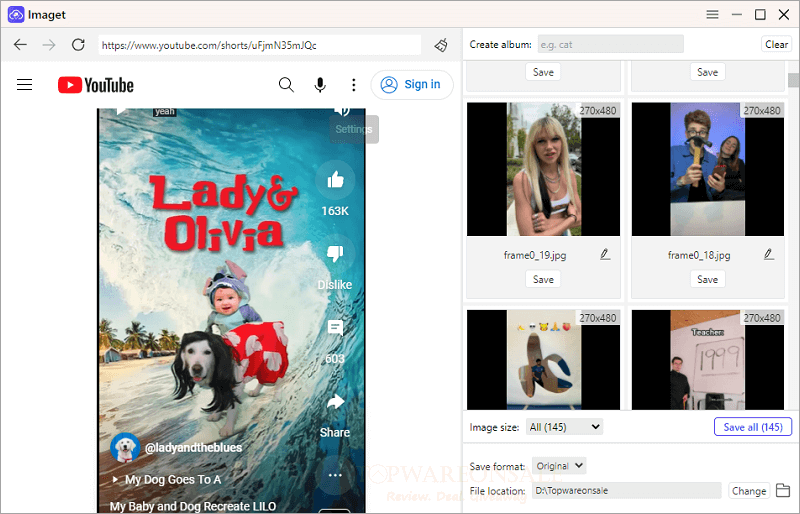
Task: Click the frame0_18.jpg filename
Action: [699, 255]
